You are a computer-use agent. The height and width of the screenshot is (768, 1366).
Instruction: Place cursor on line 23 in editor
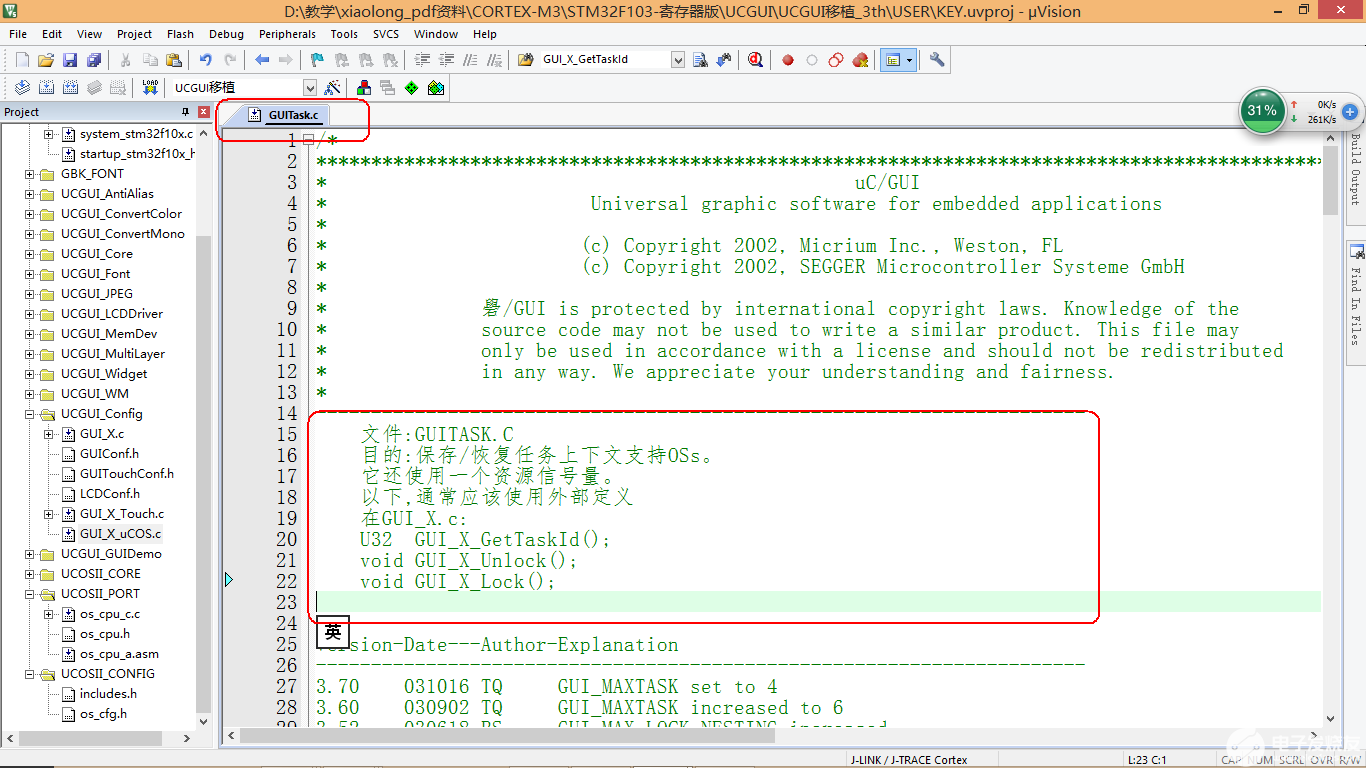[818, 602]
